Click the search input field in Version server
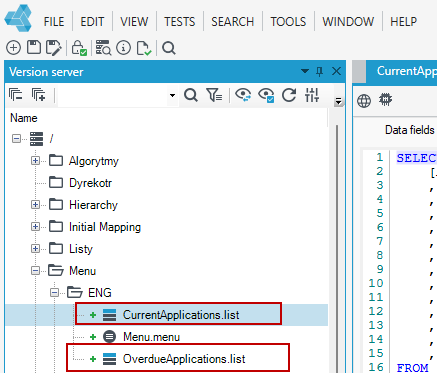 point(113,95)
